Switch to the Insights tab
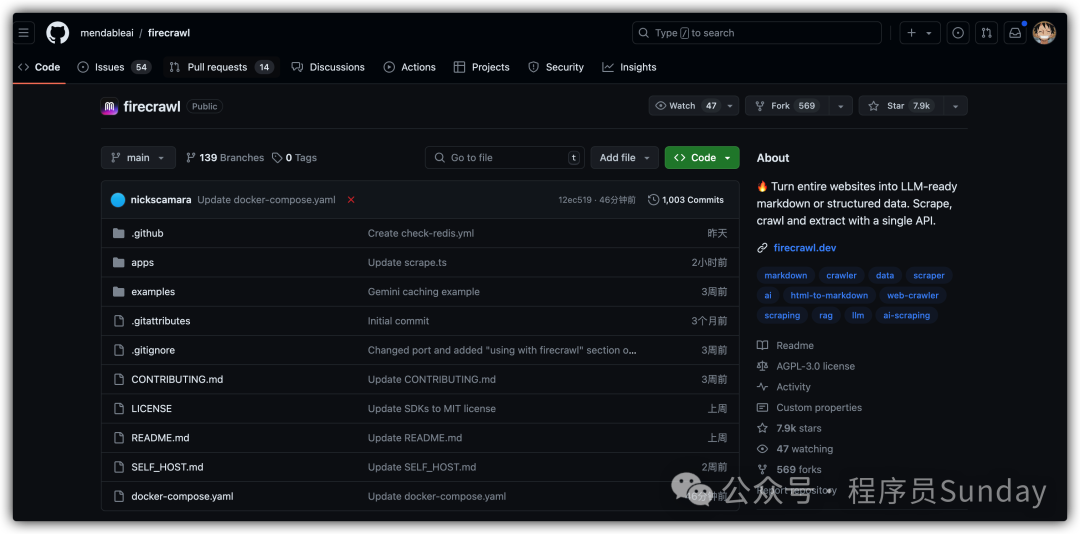The width and height of the screenshot is (1080, 534). tap(629, 67)
